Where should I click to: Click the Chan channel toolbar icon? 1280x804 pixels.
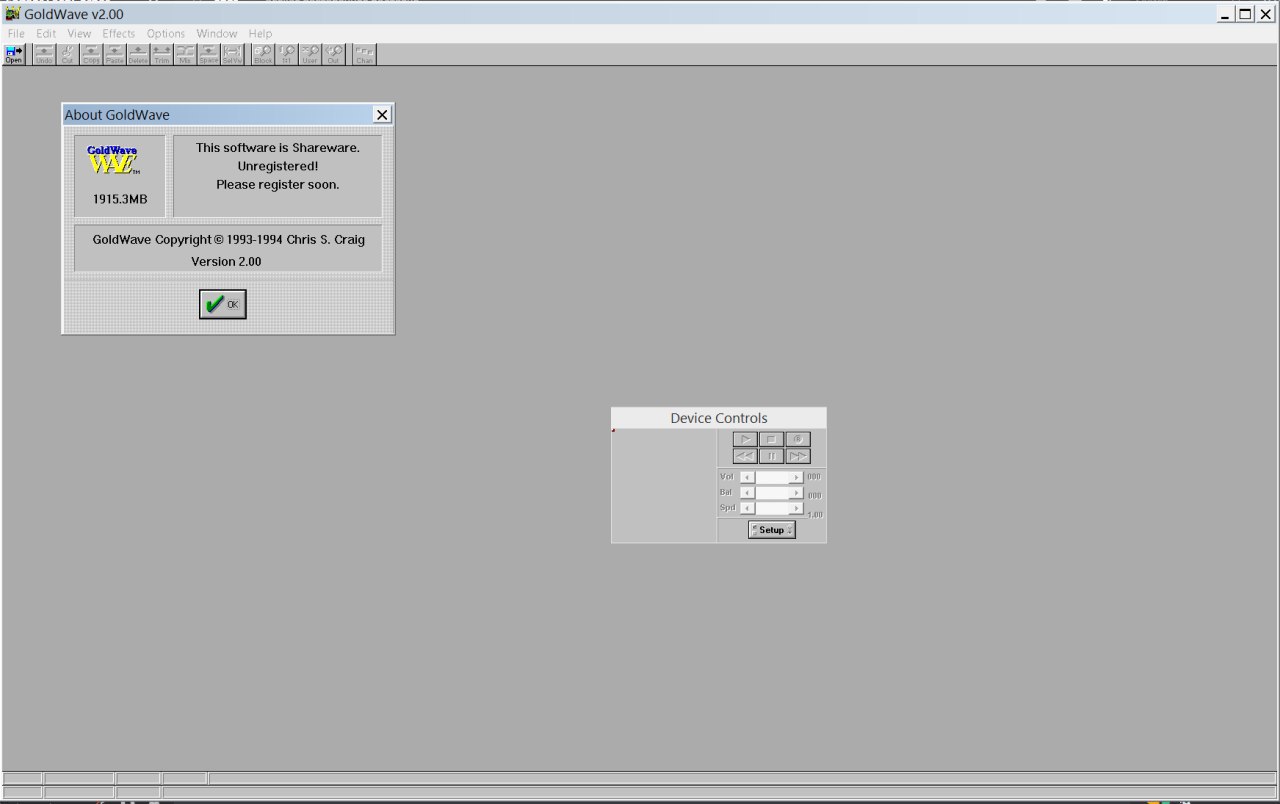tap(365, 55)
